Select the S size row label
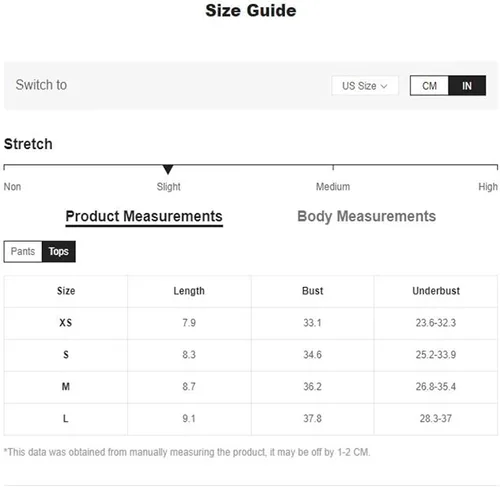 tap(66, 355)
